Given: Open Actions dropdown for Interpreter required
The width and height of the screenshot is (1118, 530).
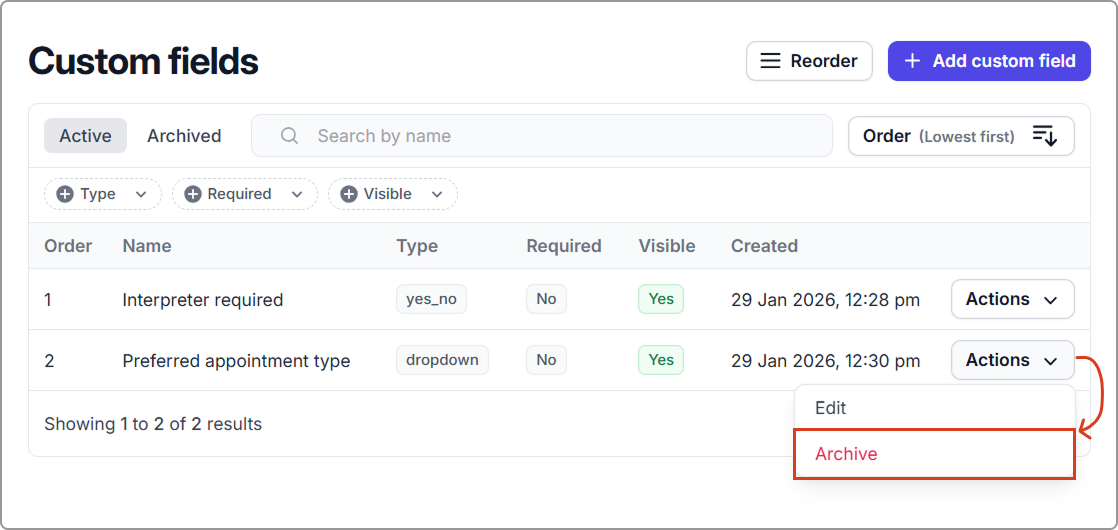Looking at the screenshot, I should [x=1012, y=299].
